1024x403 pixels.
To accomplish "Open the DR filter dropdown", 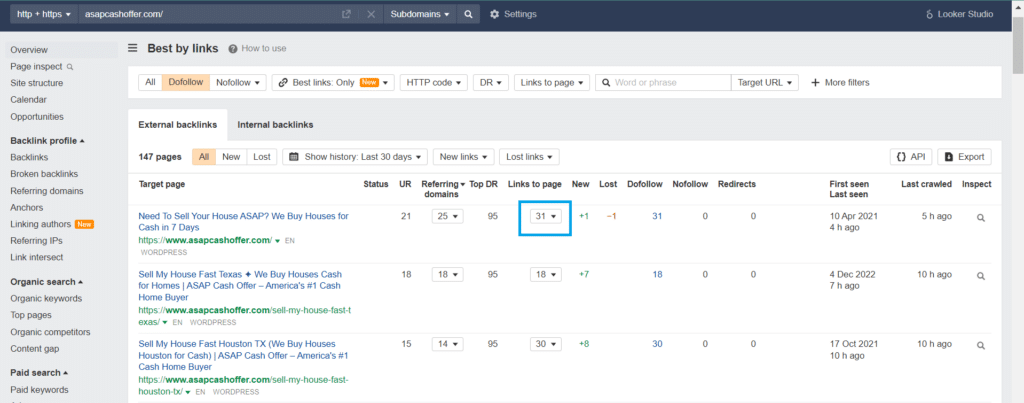I will [490, 82].
